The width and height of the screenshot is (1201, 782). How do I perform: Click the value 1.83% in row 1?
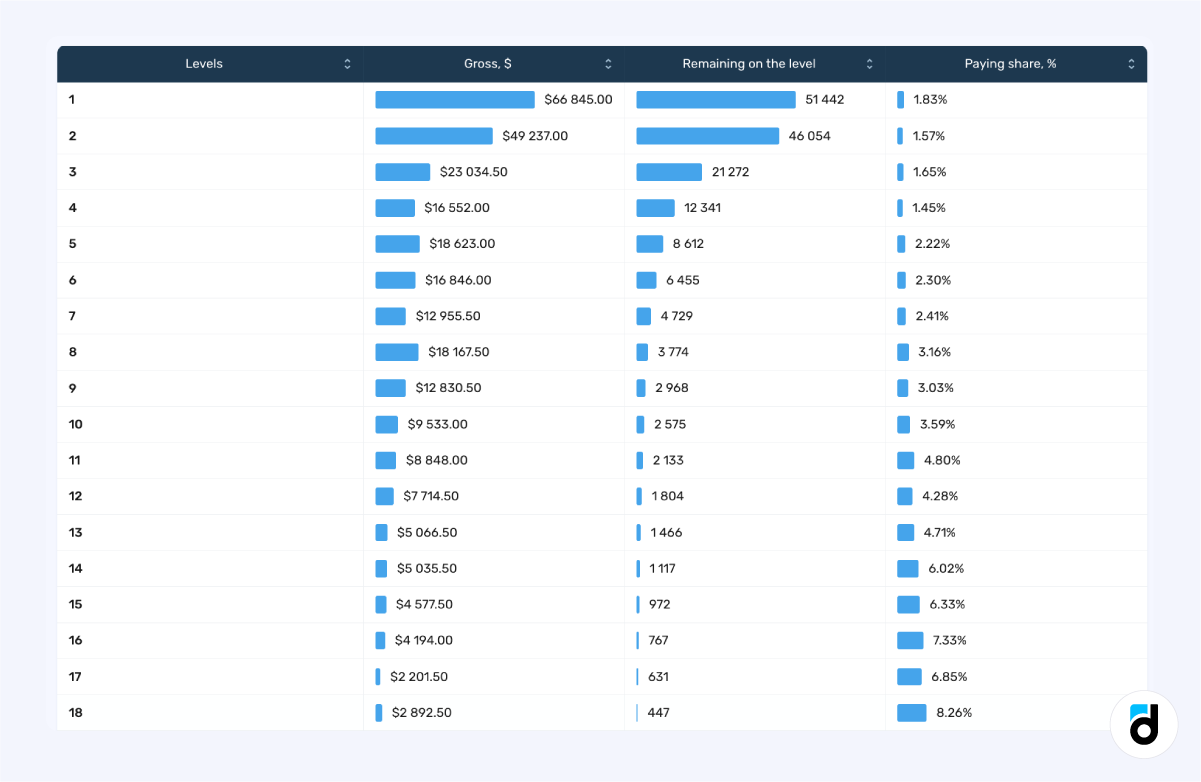tap(928, 99)
